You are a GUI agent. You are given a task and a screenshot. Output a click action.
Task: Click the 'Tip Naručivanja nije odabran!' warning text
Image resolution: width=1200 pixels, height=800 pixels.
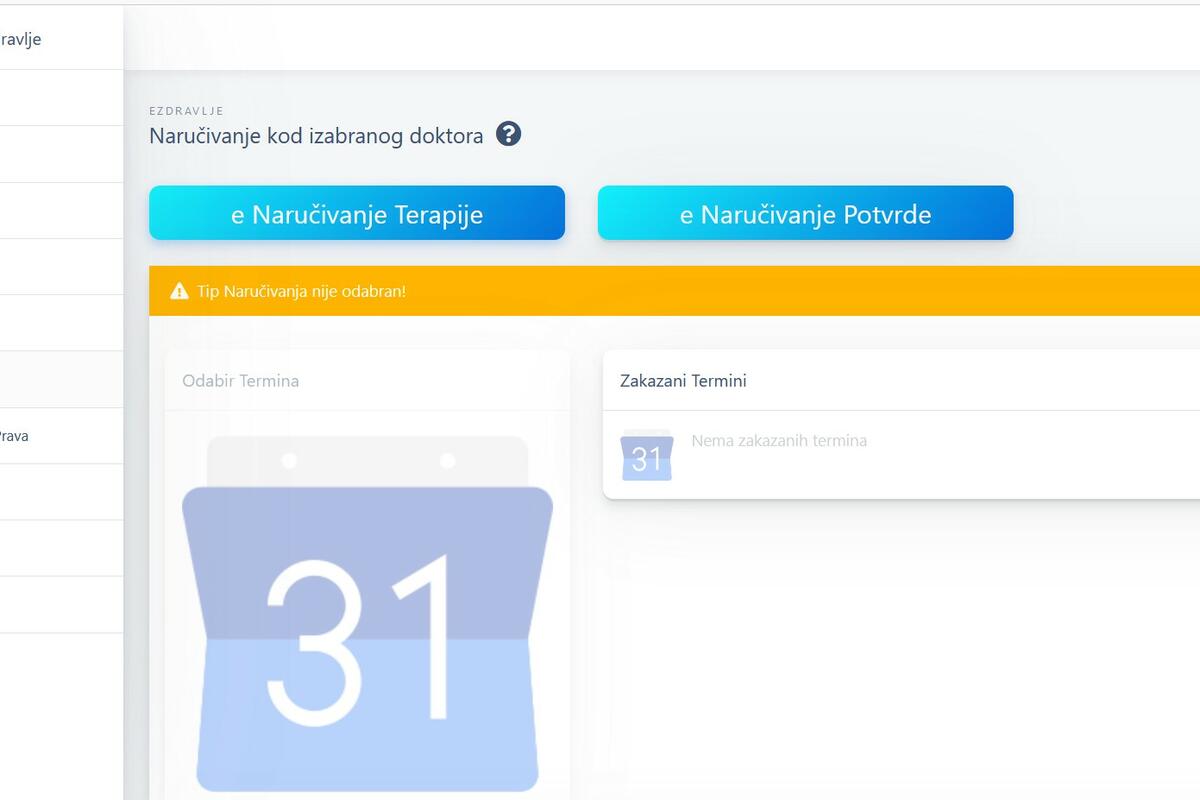[x=301, y=291]
